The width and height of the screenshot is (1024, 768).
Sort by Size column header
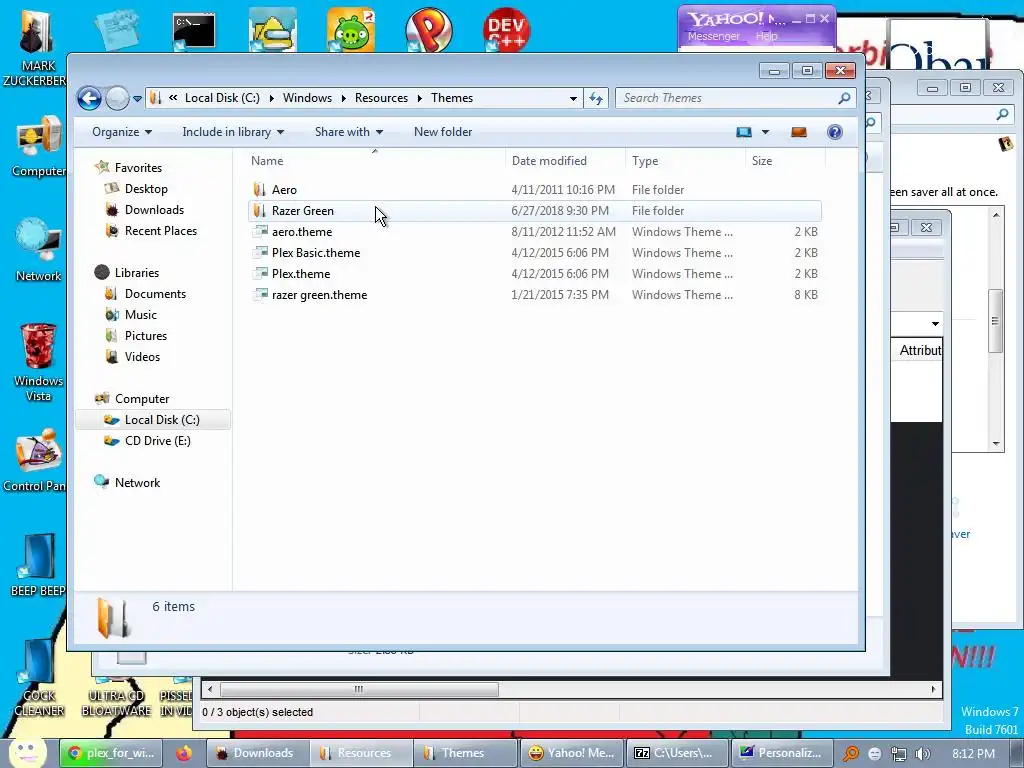tap(785, 161)
